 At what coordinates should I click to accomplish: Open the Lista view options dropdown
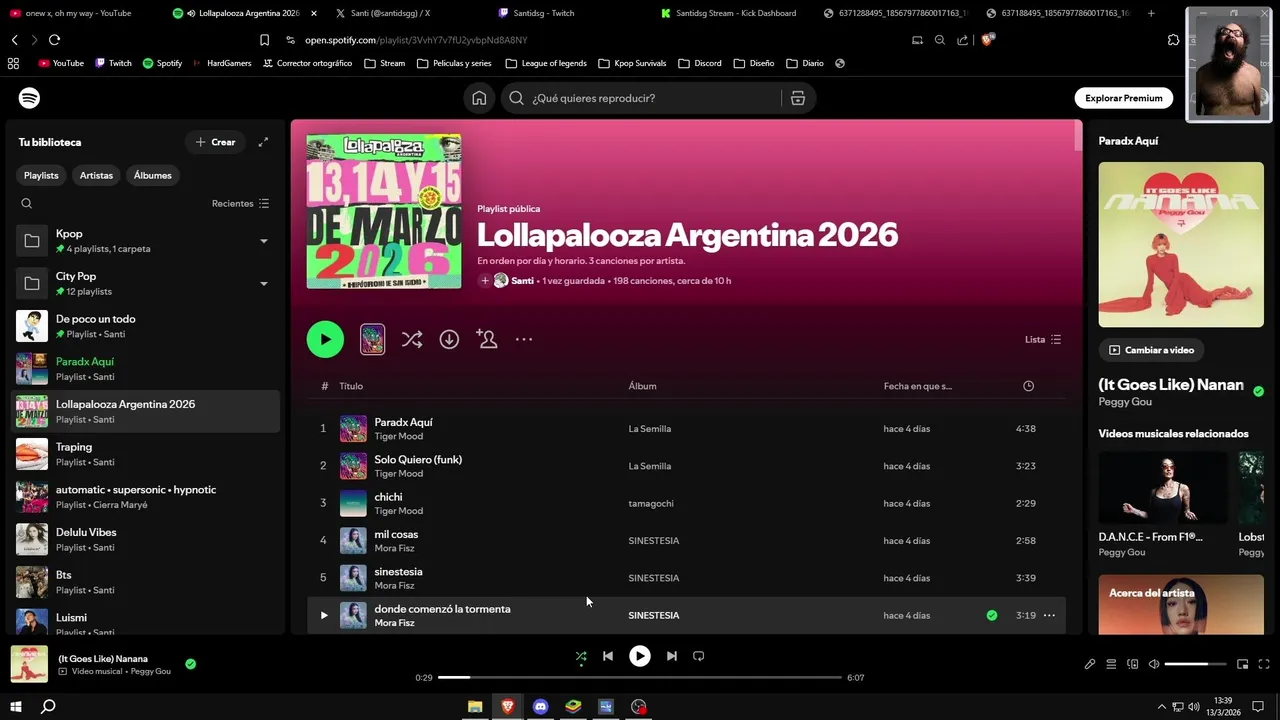point(1043,339)
